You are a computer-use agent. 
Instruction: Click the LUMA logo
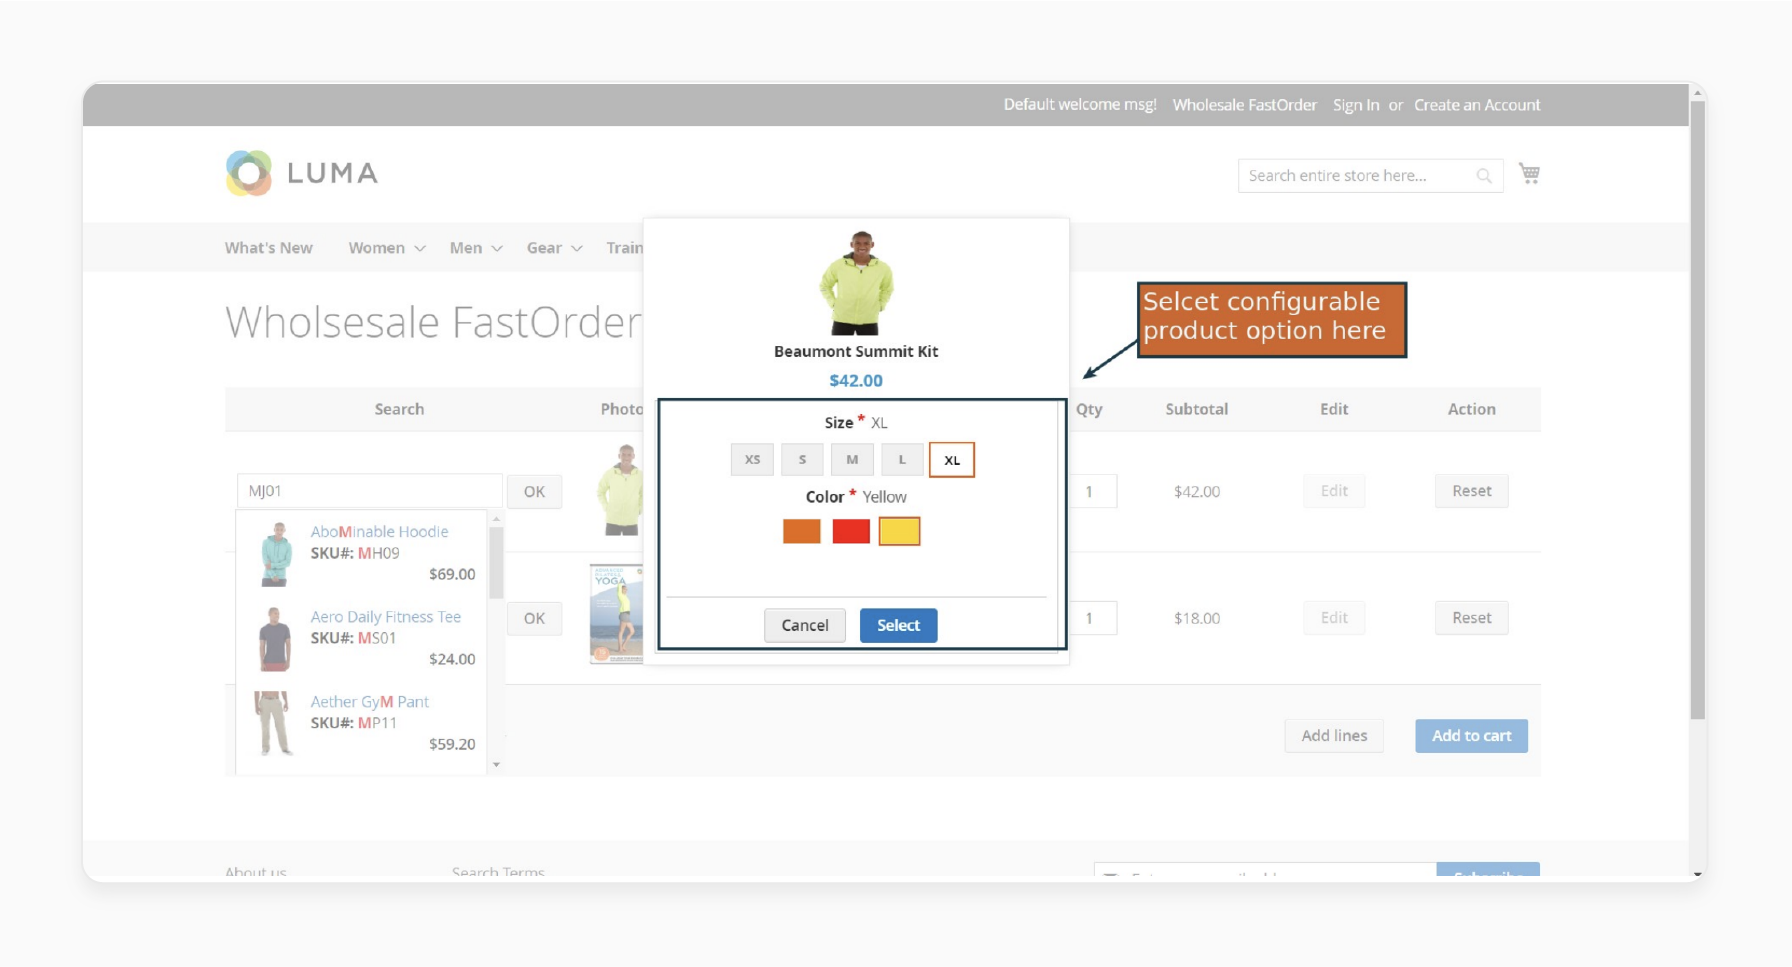point(302,173)
